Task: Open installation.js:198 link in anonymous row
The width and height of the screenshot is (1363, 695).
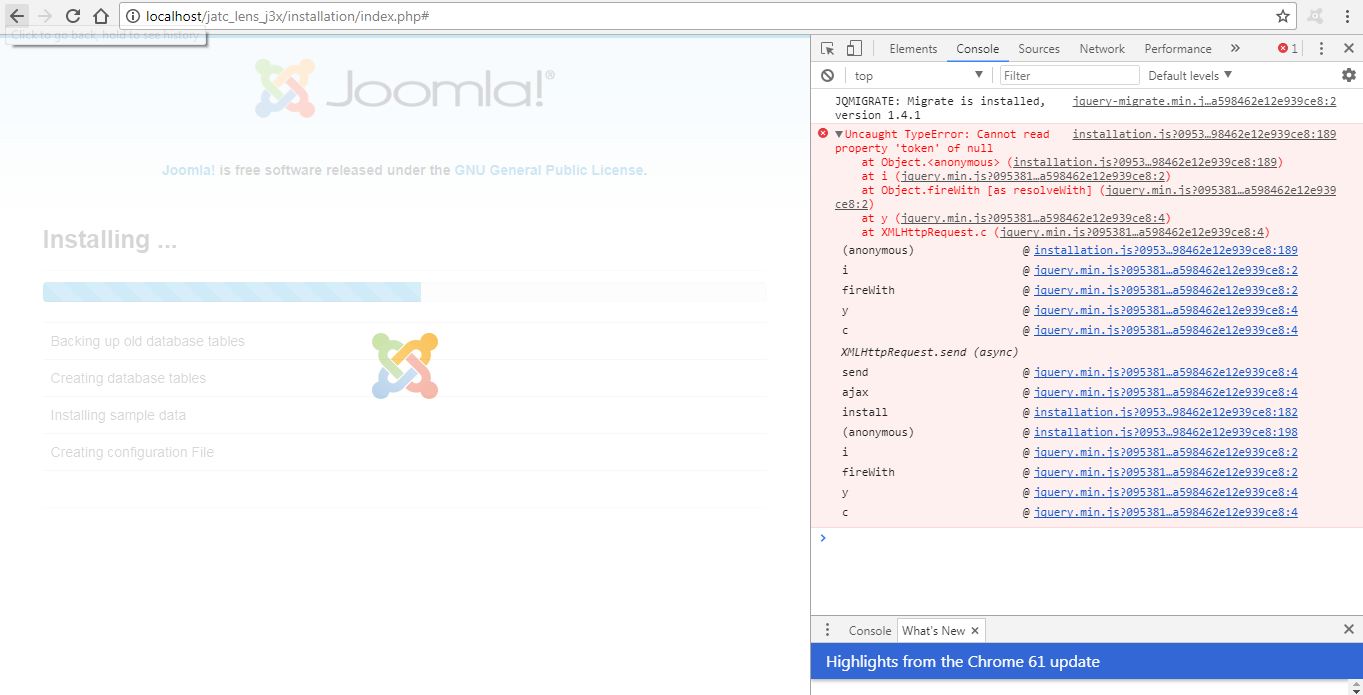Action: coord(1166,432)
